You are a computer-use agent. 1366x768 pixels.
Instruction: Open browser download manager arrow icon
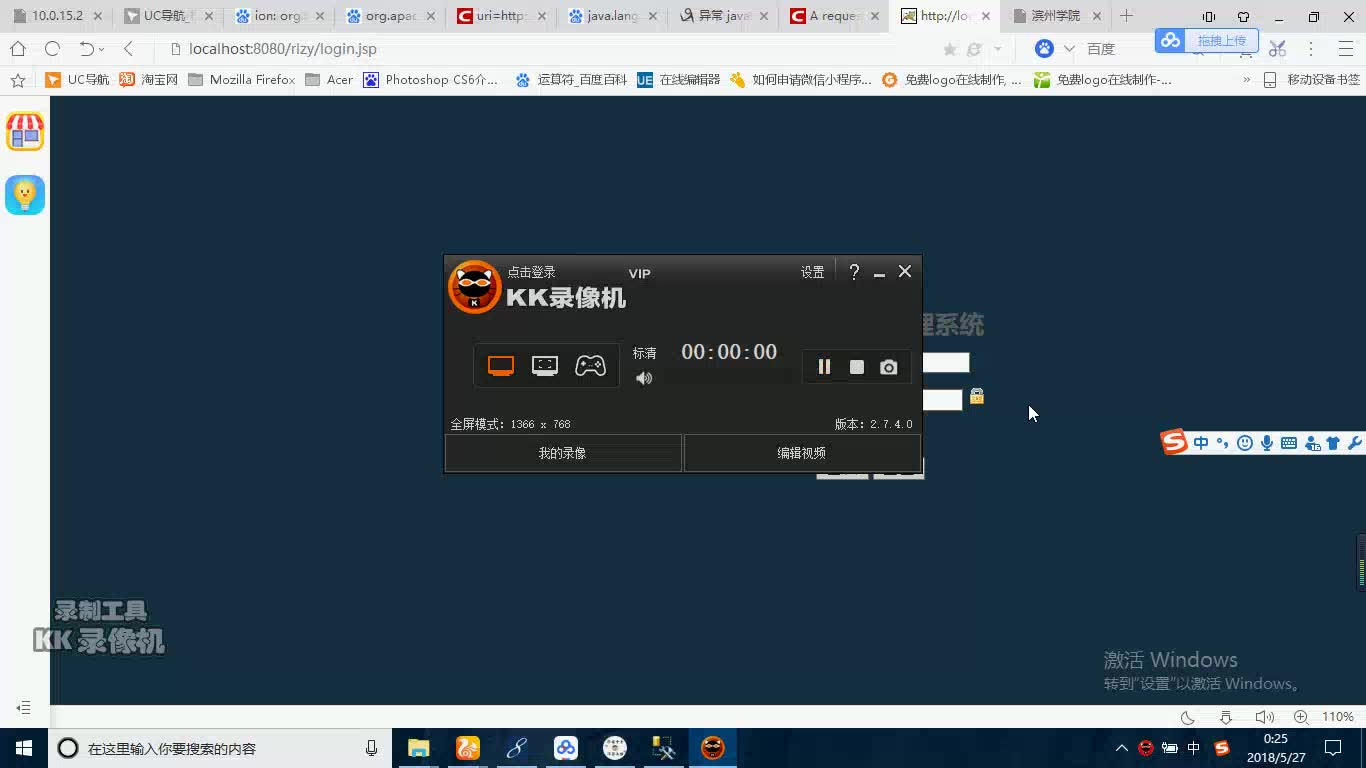pos(1226,717)
